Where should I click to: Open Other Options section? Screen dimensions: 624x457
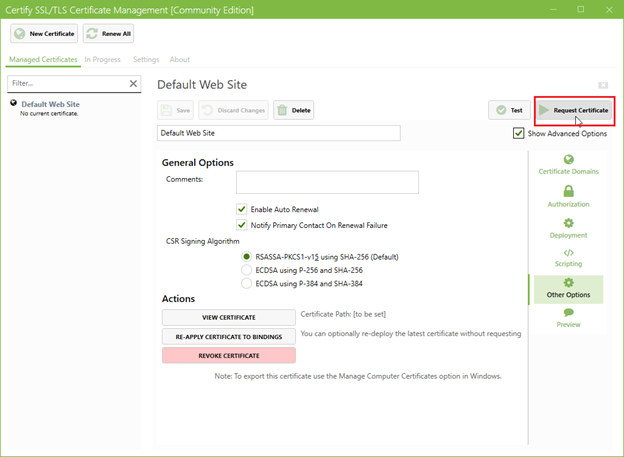coord(568,289)
